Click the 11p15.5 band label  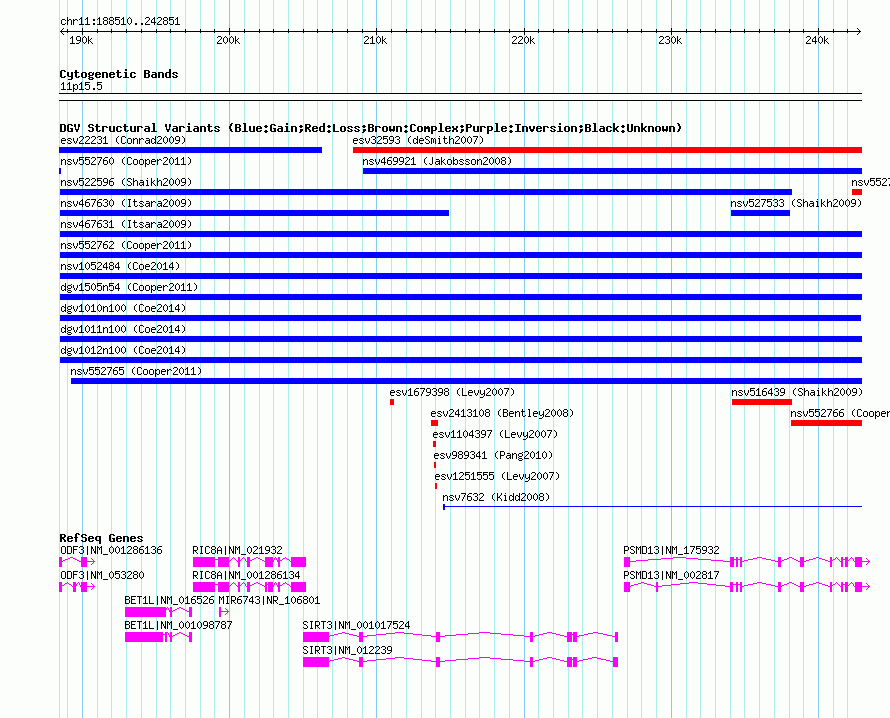[81, 86]
